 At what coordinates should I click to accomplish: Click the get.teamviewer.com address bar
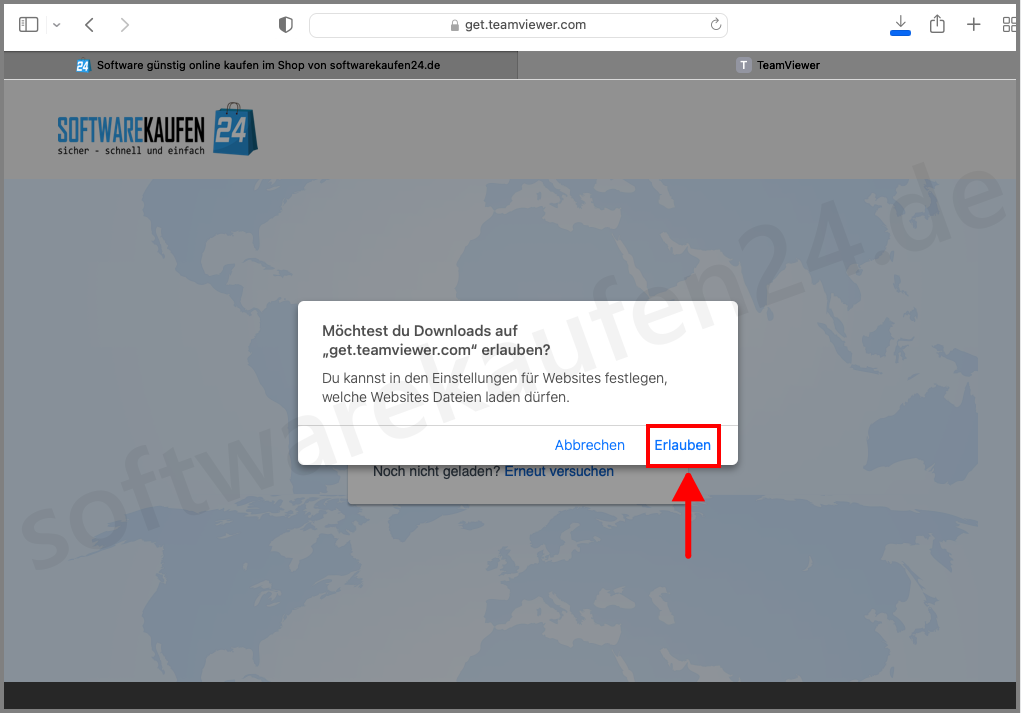pyautogui.click(x=518, y=25)
